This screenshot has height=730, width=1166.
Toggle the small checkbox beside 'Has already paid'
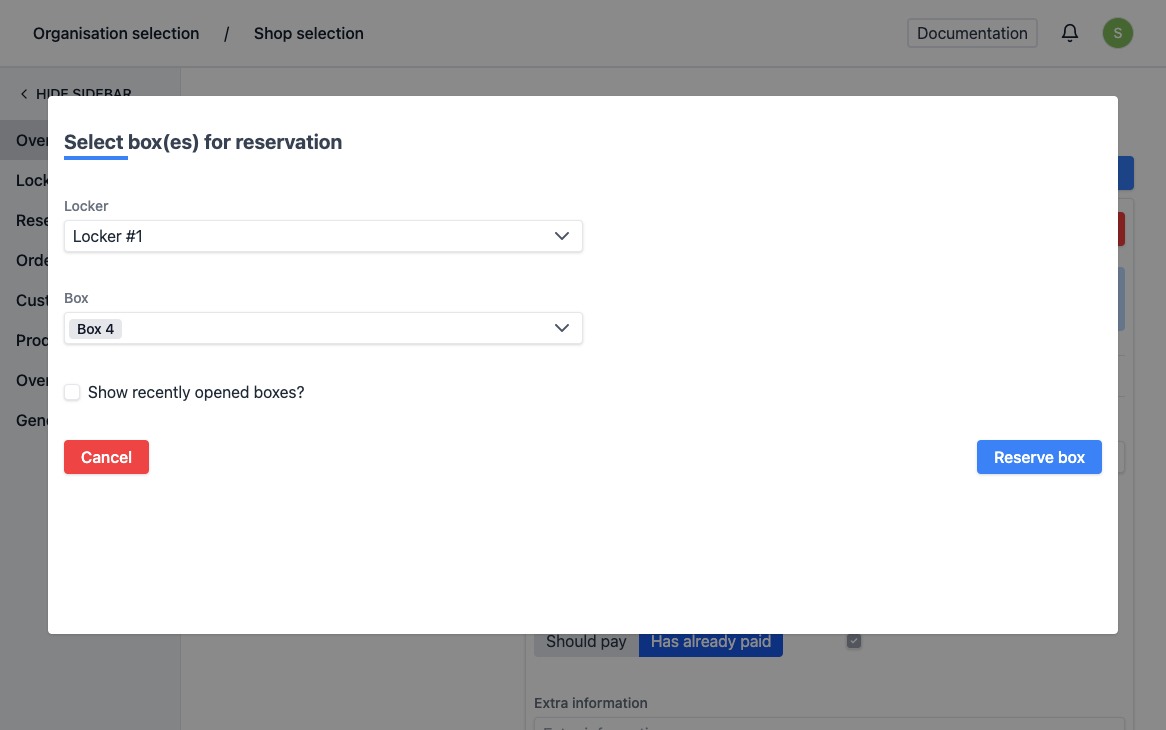point(853,641)
